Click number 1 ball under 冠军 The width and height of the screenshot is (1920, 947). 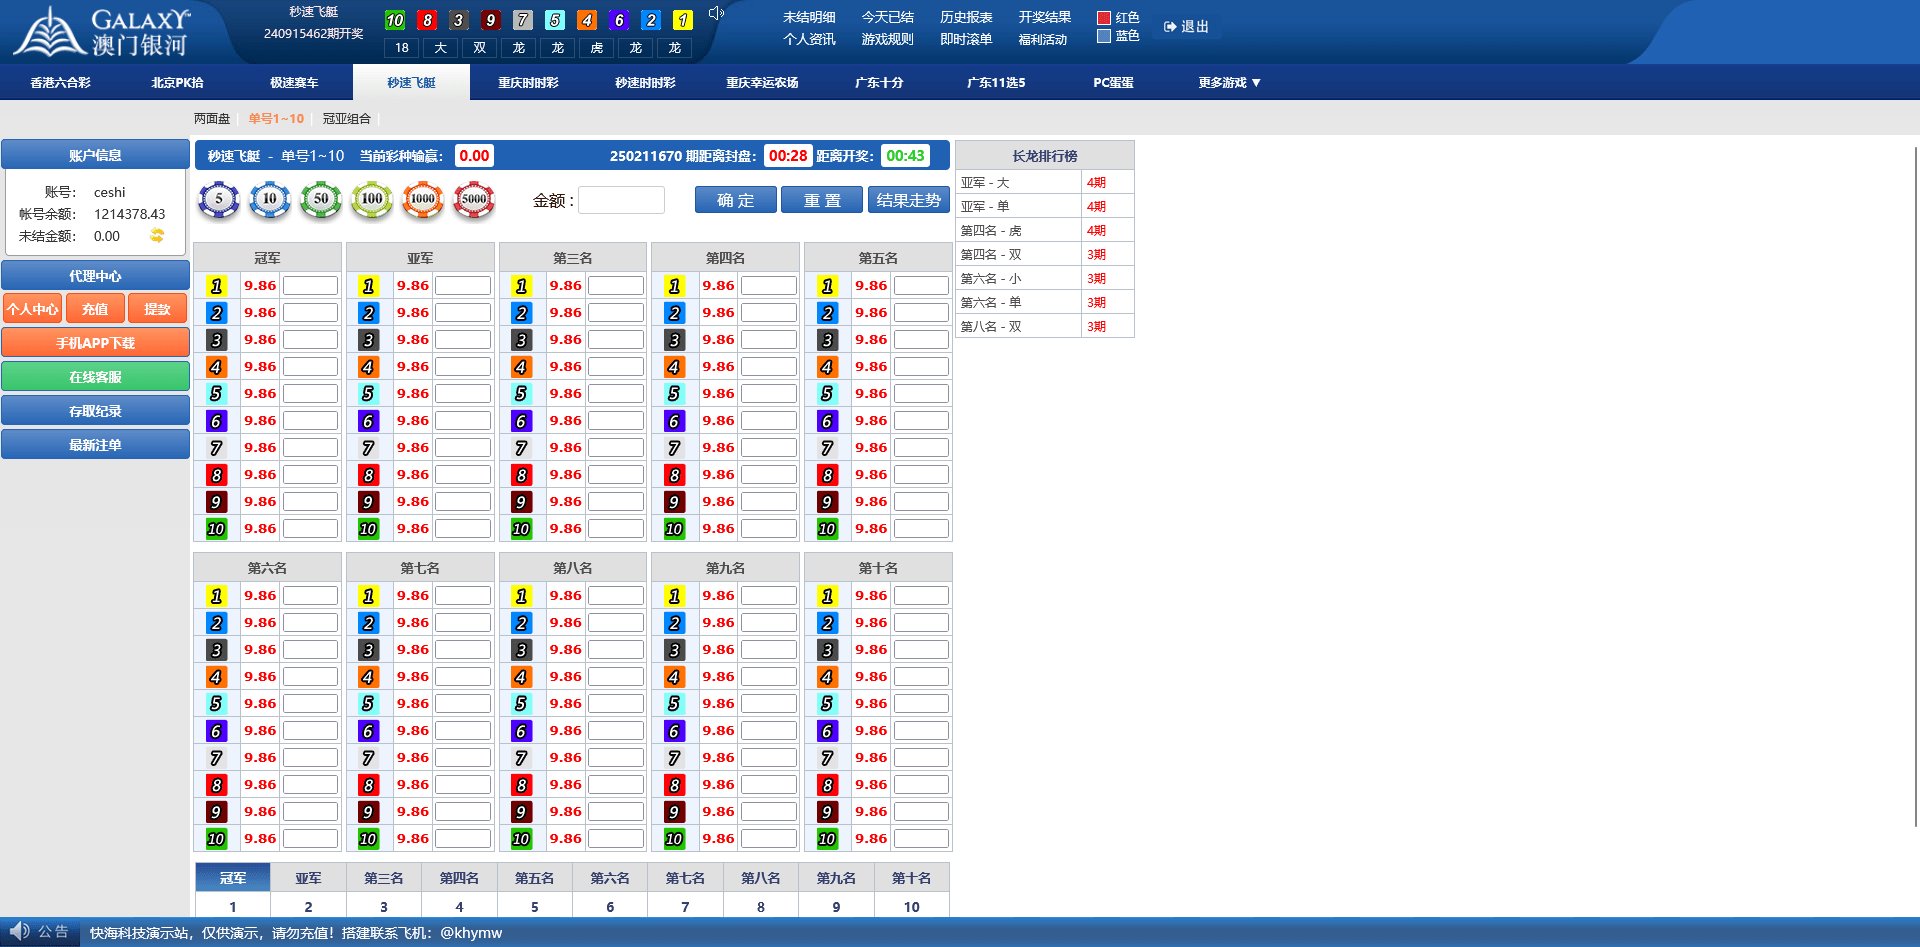click(216, 286)
